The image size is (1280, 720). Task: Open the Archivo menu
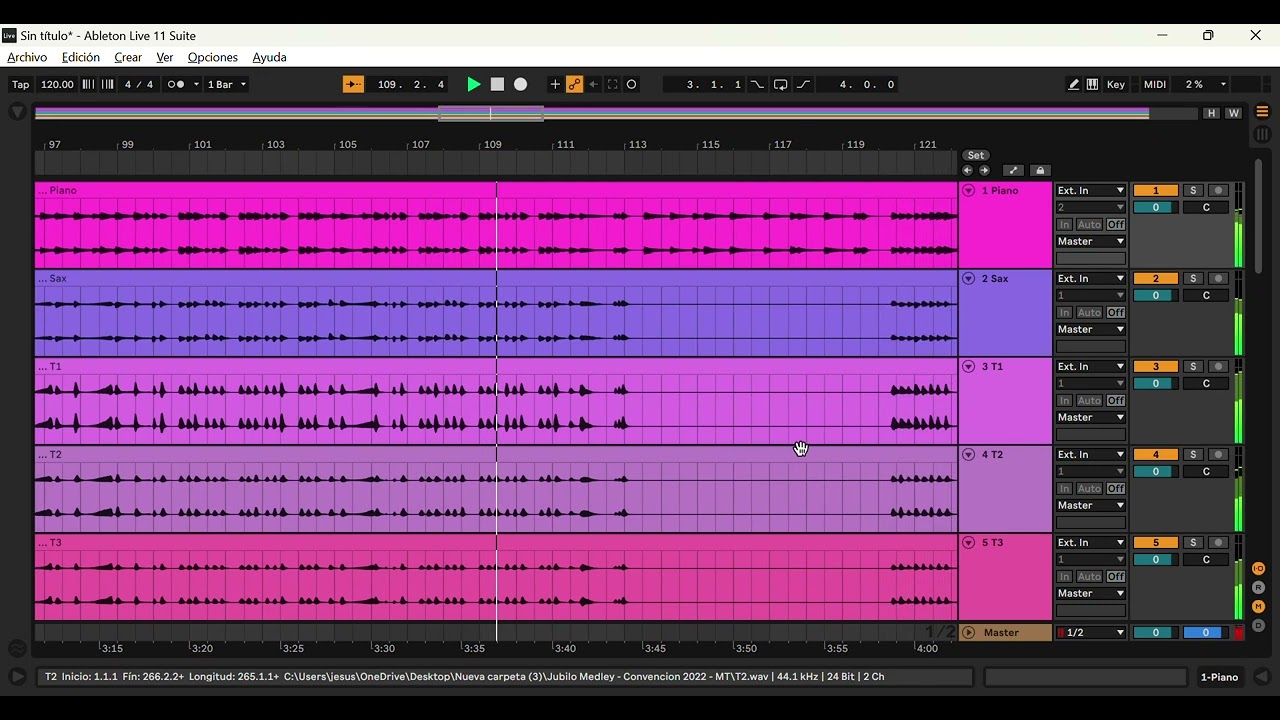[x=27, y=57]
